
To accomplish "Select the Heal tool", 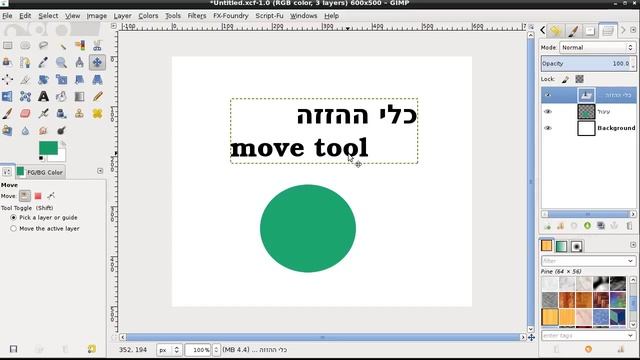I will coord(97,113).
